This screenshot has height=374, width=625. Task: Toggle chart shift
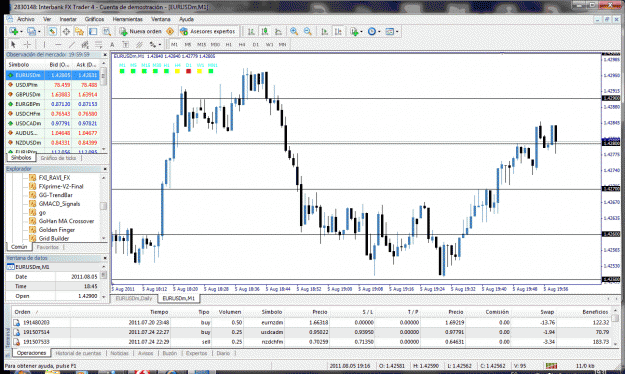point(338,31)
